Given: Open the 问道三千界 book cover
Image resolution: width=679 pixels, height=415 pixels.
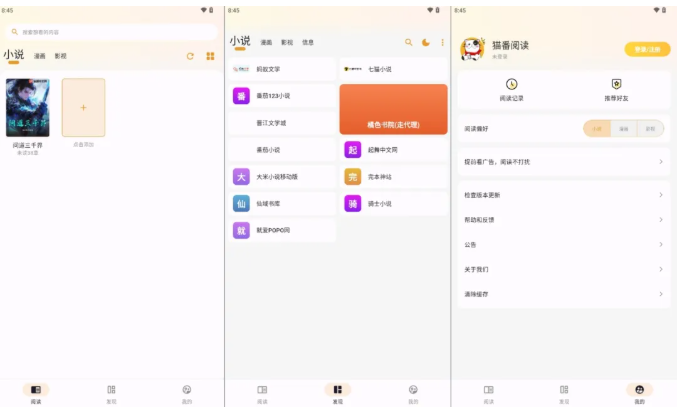Looking at the screenshot, I should pyautogui.click(x=28, y=107).
